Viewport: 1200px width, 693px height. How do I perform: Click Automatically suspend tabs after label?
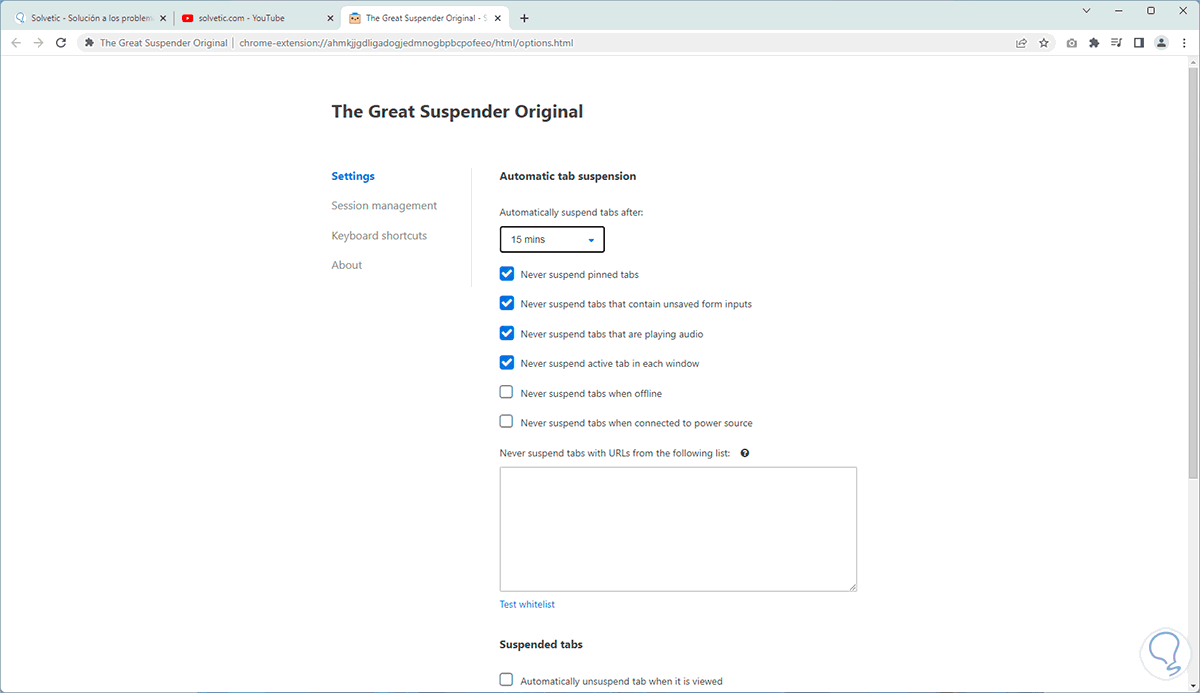(x=571, y=212)
